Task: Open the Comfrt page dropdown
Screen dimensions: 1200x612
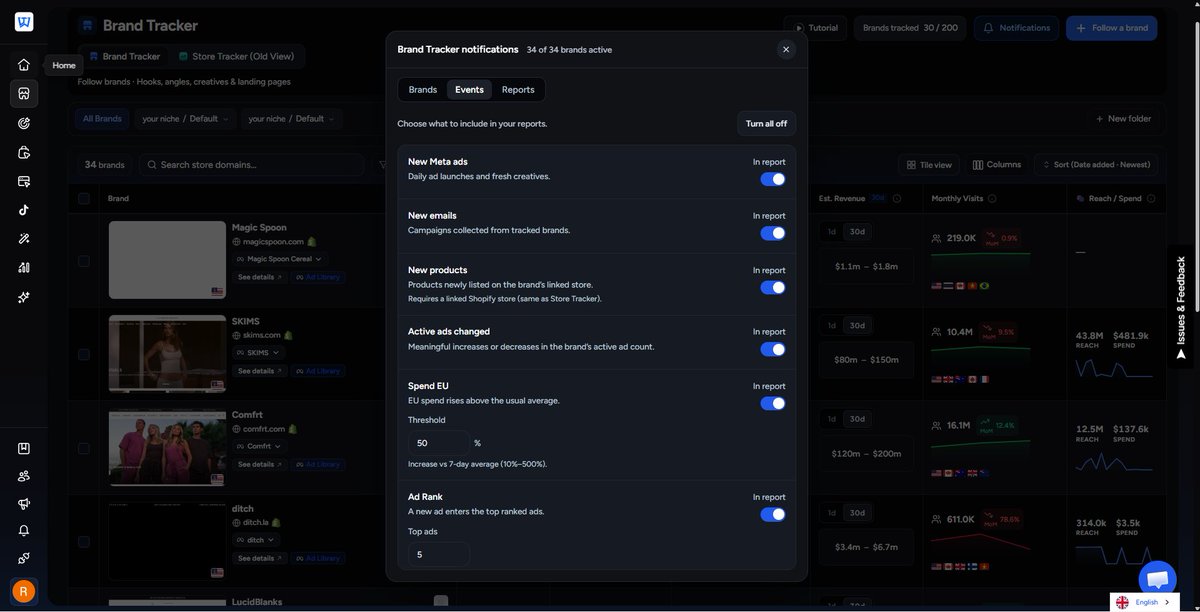Action: pyautogui.click(x=259, y=446)
